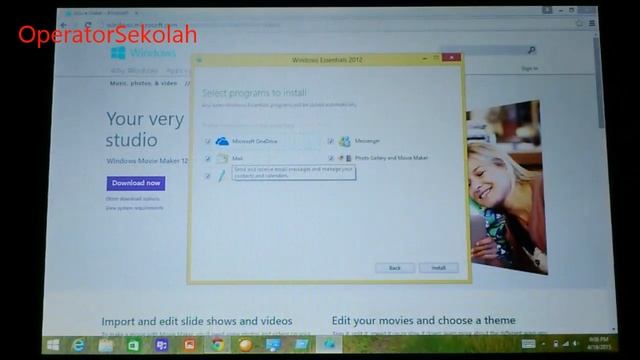This screenshot has height=360, width=640.
Task: Toggle the Mail checkbox
Action: tap(207, 158)
